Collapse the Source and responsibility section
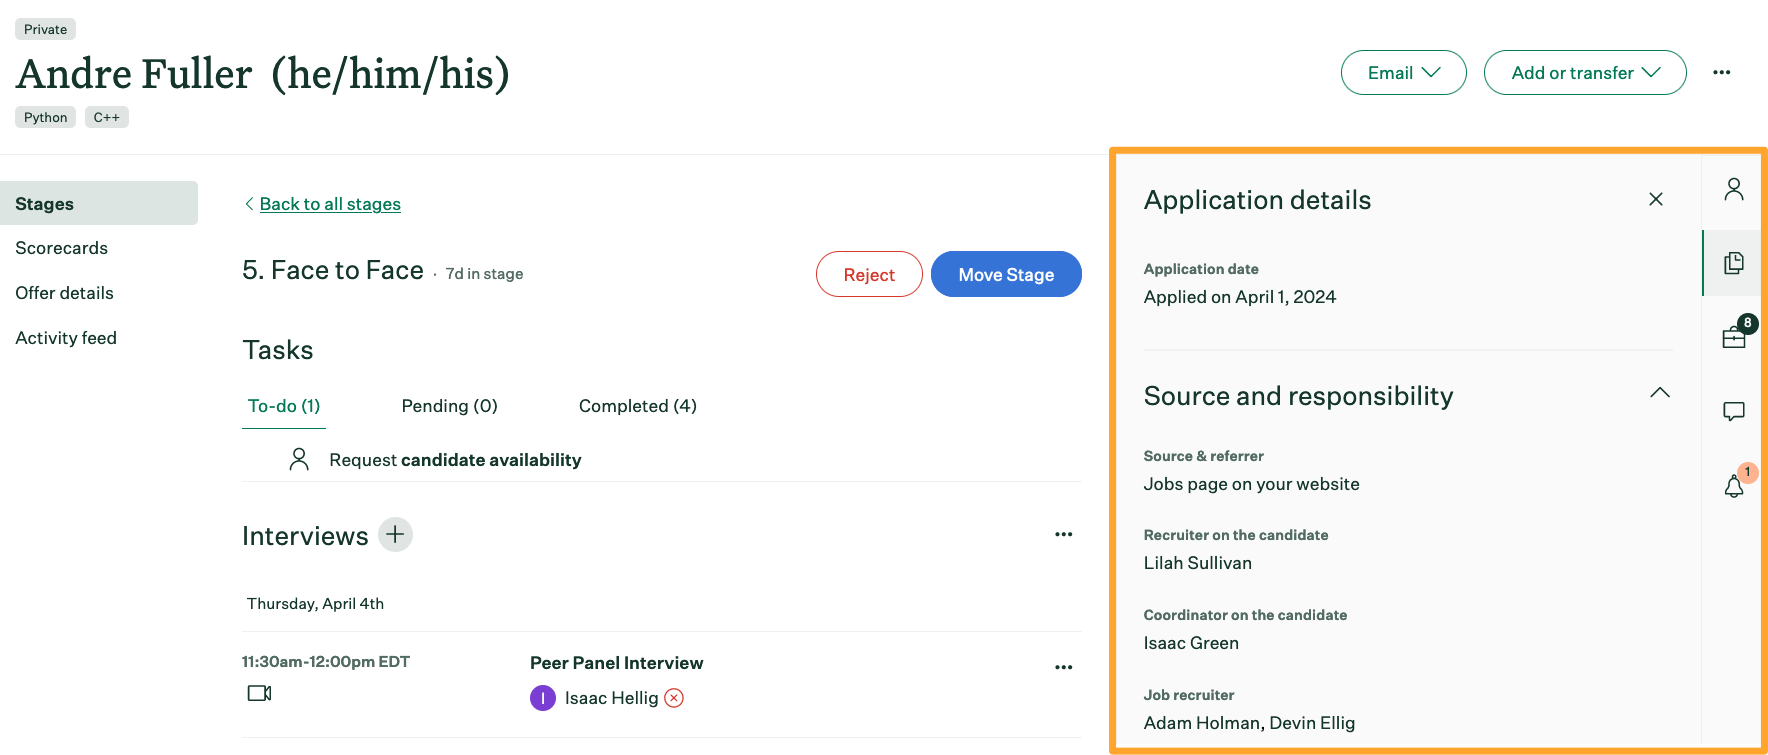 [1659, 393]
